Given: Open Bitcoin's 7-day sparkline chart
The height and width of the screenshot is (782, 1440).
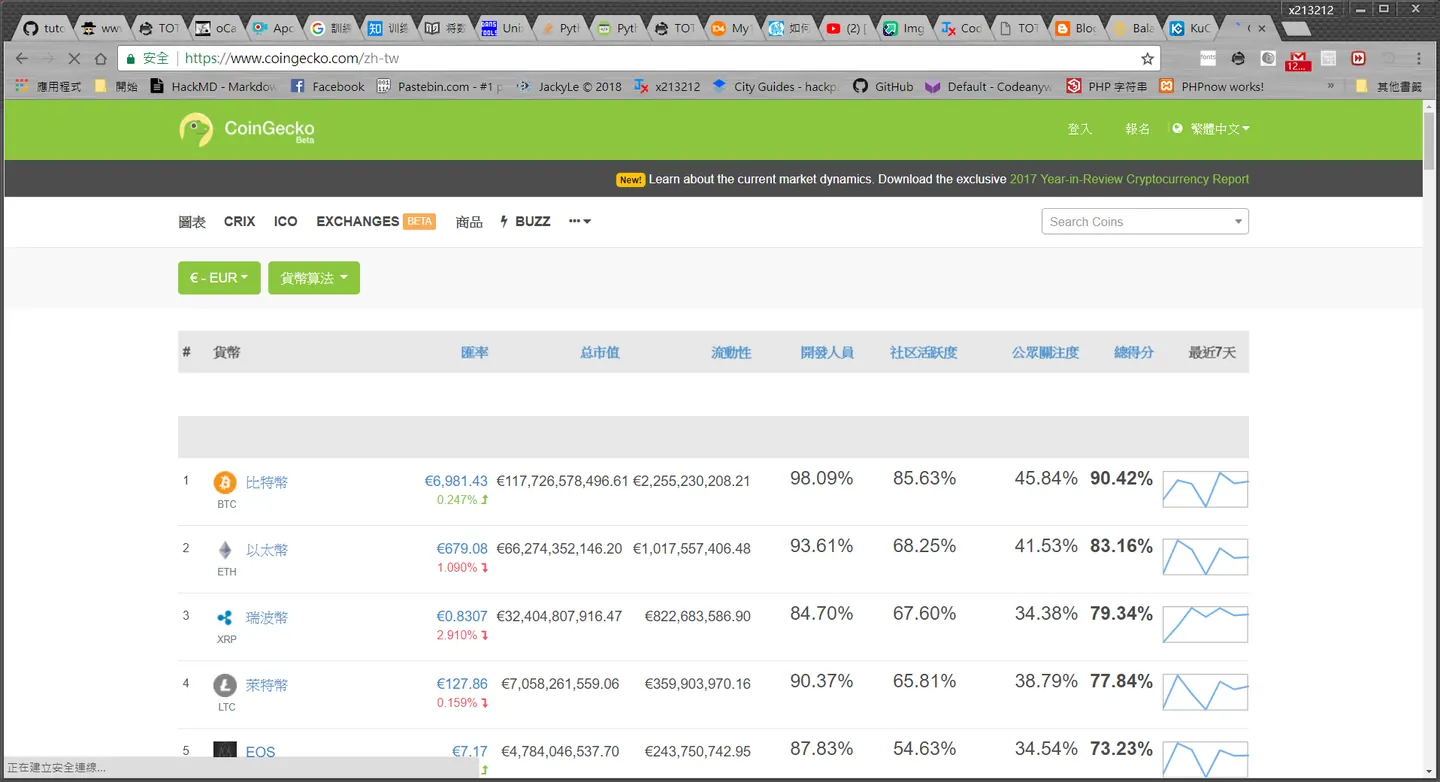Looking at the screenshot, I should click(1205, 489).
